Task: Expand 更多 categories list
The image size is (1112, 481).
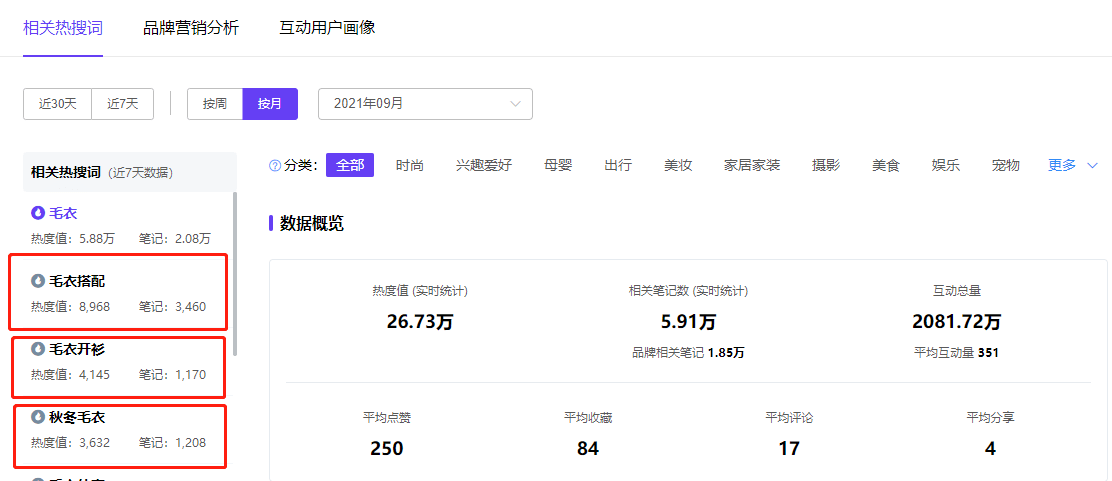Action: coord(1072,165)
